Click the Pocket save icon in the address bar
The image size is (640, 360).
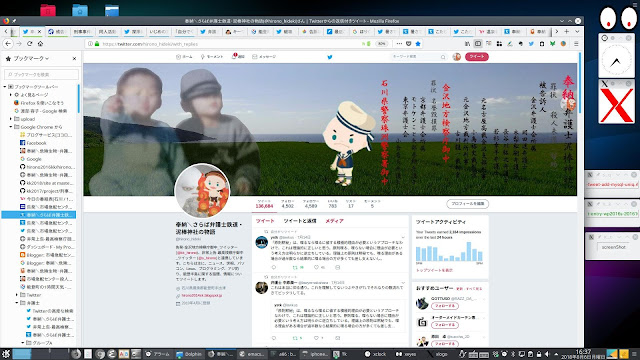[409, 44]
